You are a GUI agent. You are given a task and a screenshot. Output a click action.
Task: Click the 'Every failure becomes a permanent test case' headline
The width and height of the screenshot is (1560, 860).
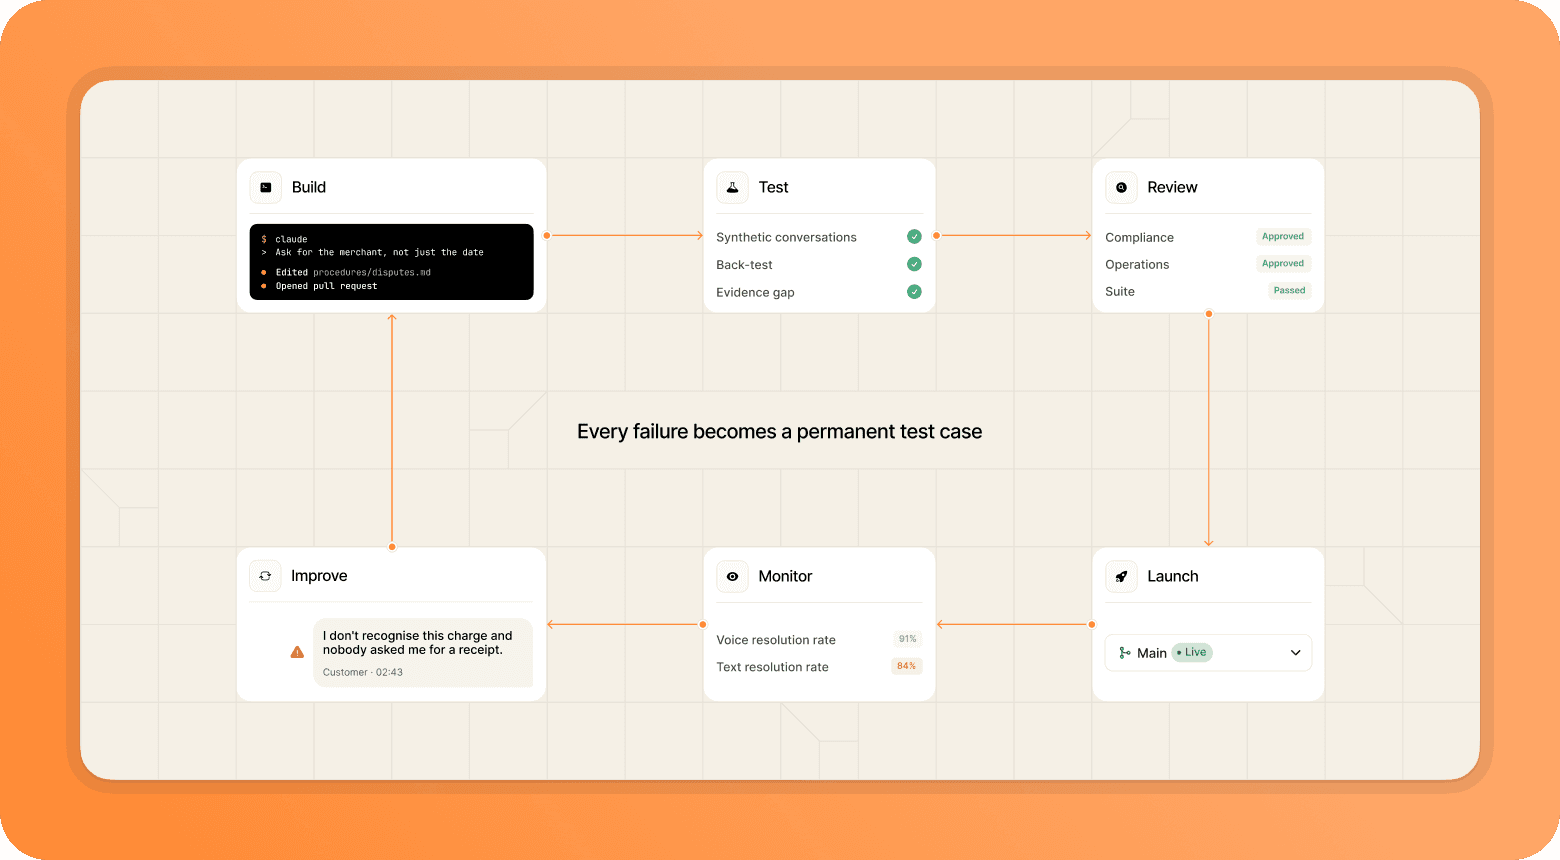780,431
